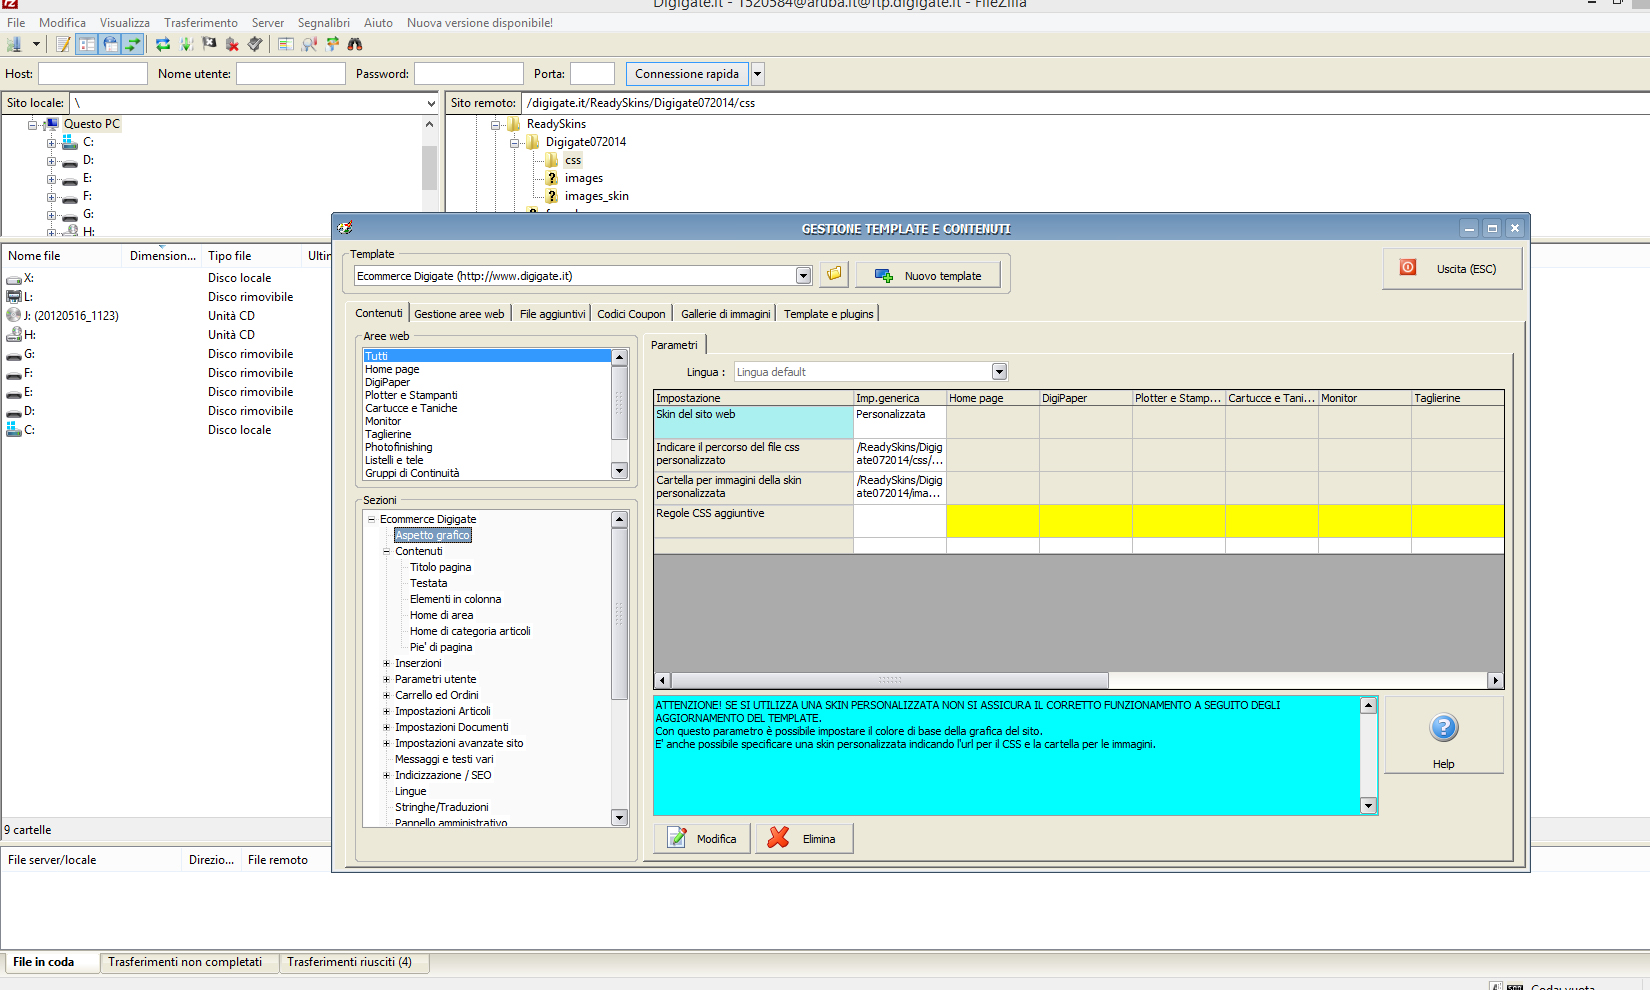Toggle the message log display icon
This screenshot has height=990, width=1650.
pos(63,44)
